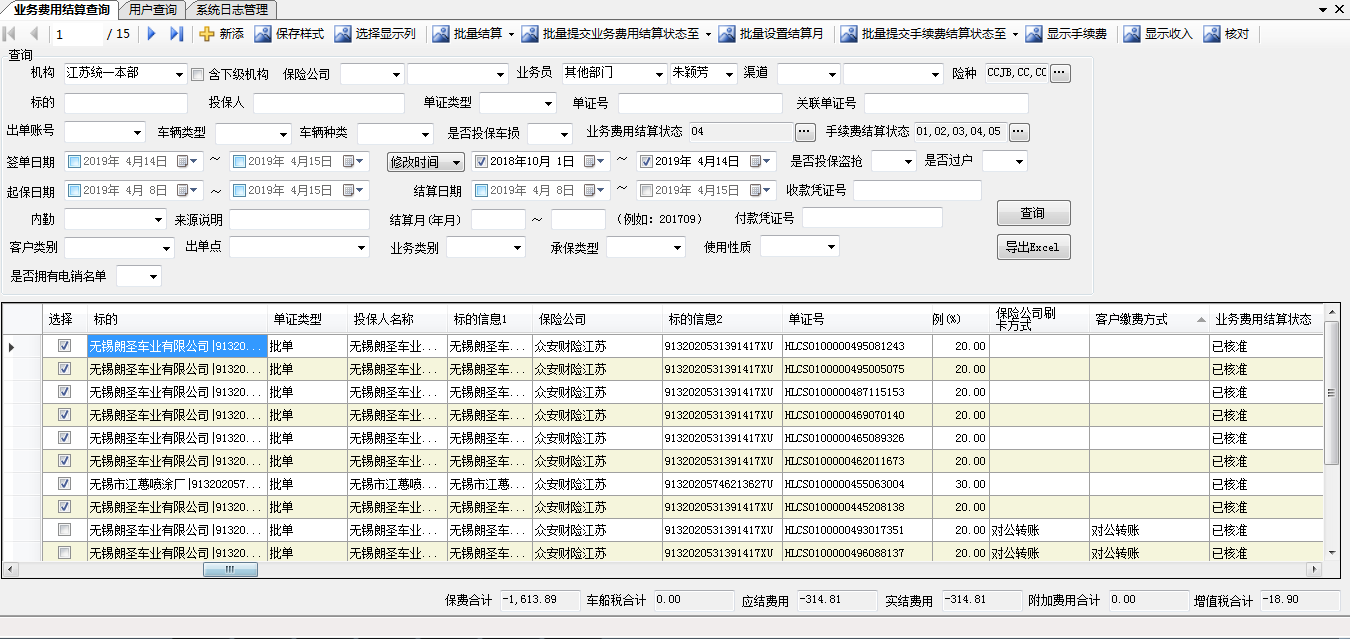Viewport: 1350px width, 639px height.
Task: Click the horizontal scrollbar thumb of the grid
Action: [230, 569]
